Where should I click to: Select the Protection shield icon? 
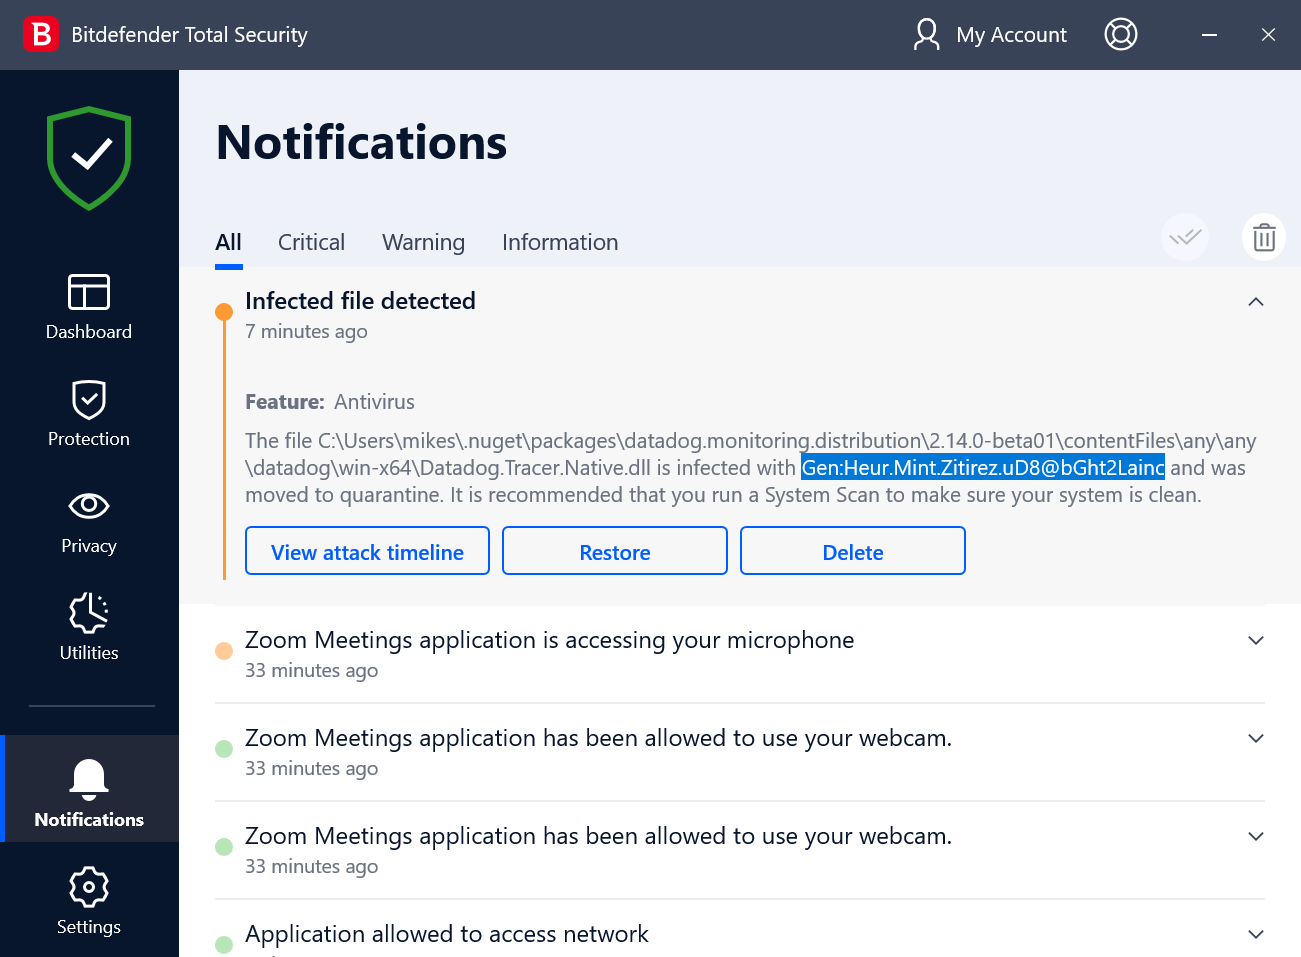88,398
